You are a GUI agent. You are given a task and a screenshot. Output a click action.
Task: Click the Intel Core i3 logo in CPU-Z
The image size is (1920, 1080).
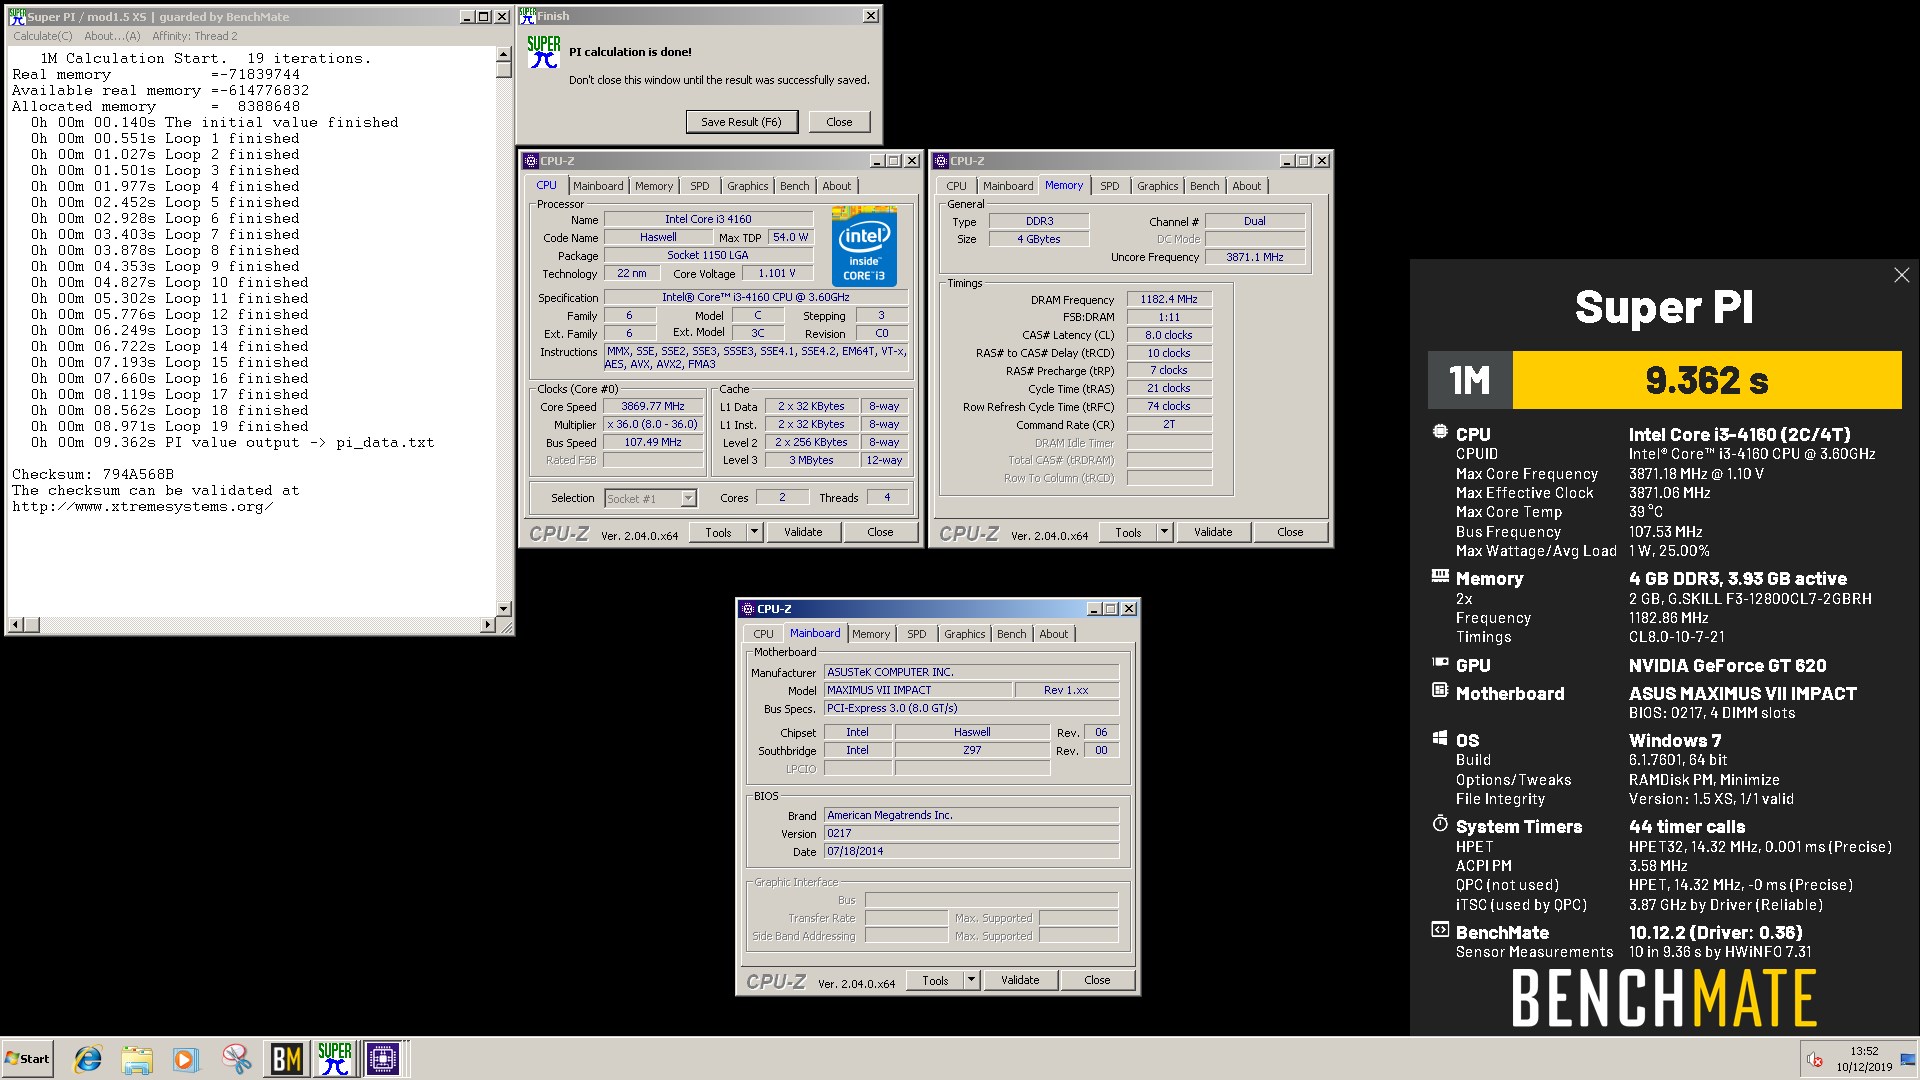coord(864,246)
